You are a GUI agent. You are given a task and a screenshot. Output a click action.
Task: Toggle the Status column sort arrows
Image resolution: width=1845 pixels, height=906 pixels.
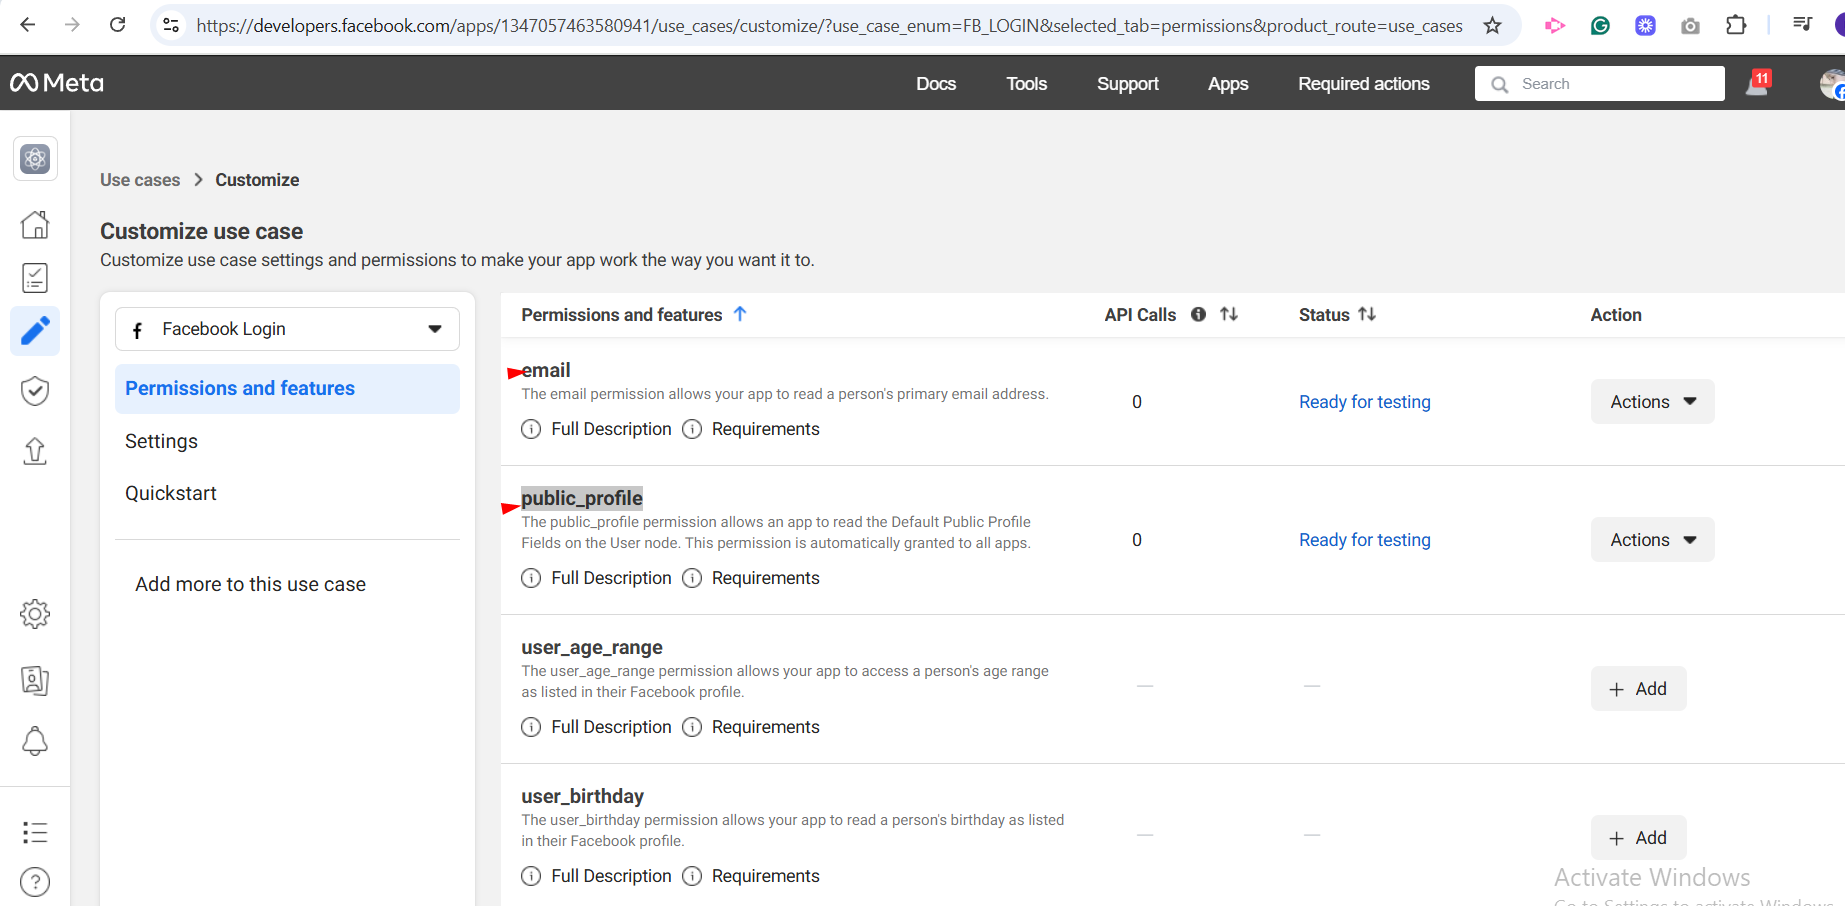click(1367, 314)
